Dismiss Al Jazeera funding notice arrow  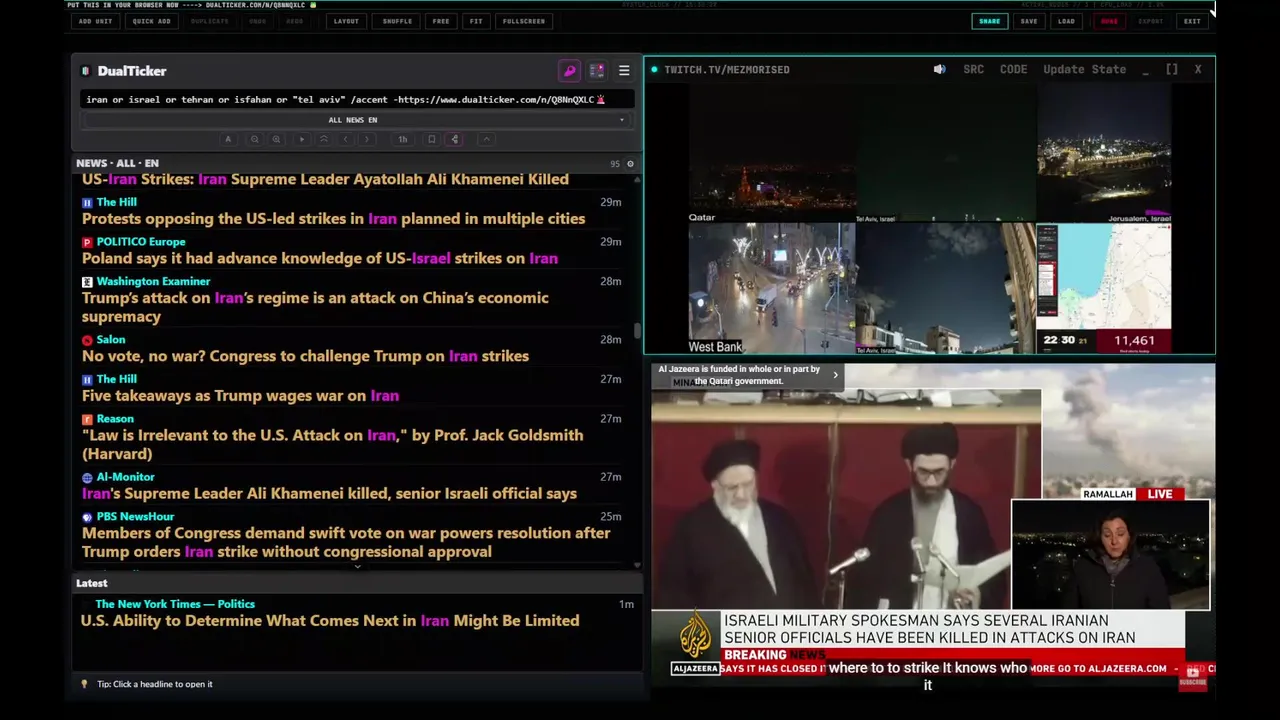(x=835, y=375)
